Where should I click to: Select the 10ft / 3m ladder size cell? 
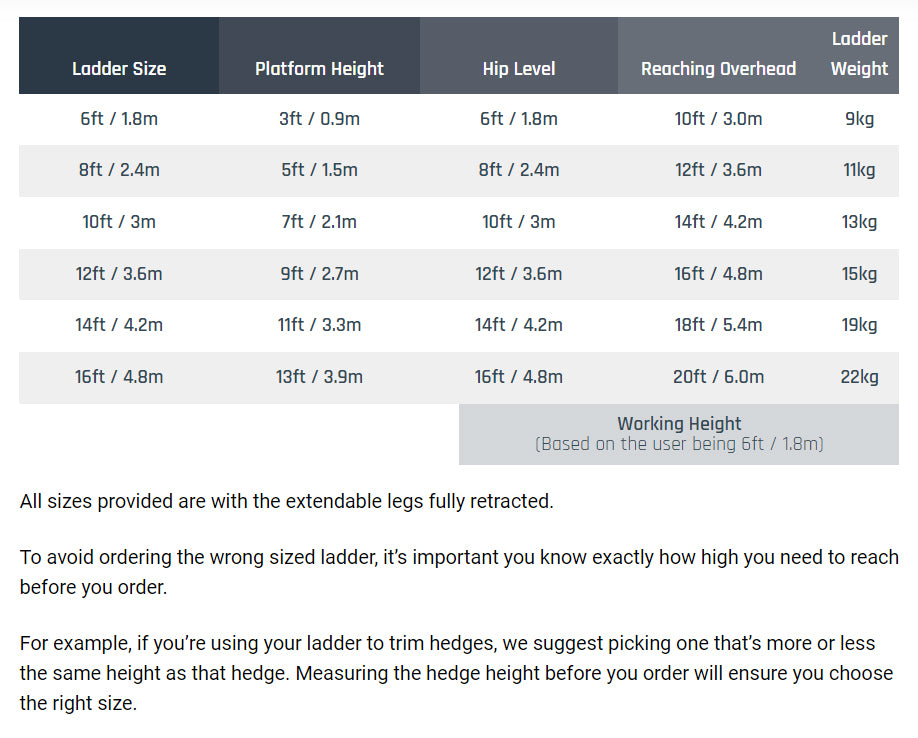[x=119, y=222]
